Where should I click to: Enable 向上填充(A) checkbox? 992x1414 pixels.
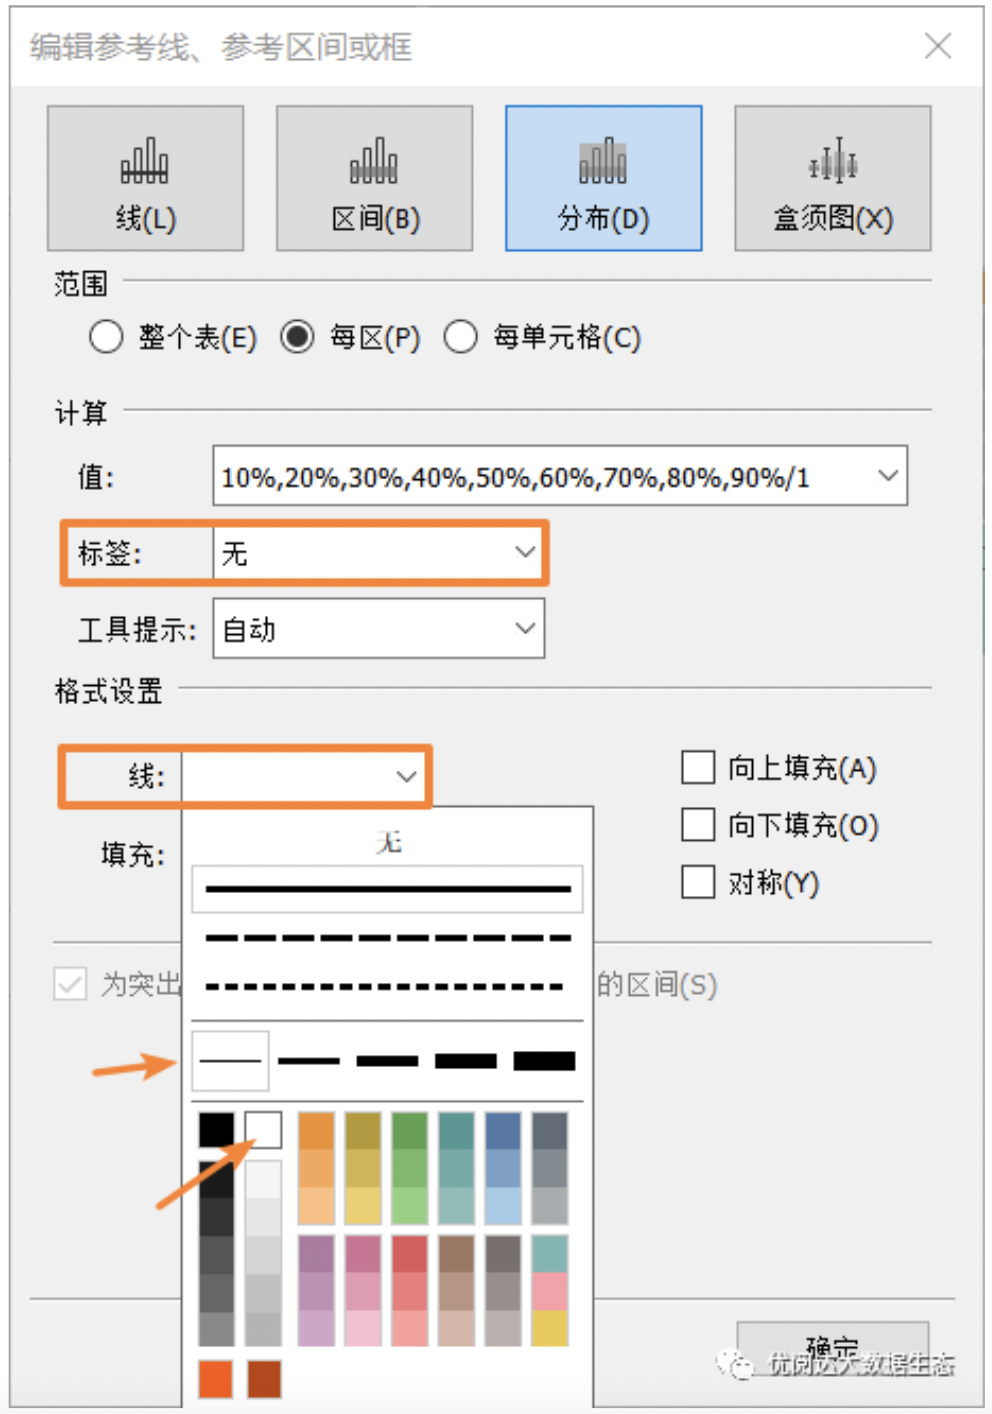(x=698, y=768)
